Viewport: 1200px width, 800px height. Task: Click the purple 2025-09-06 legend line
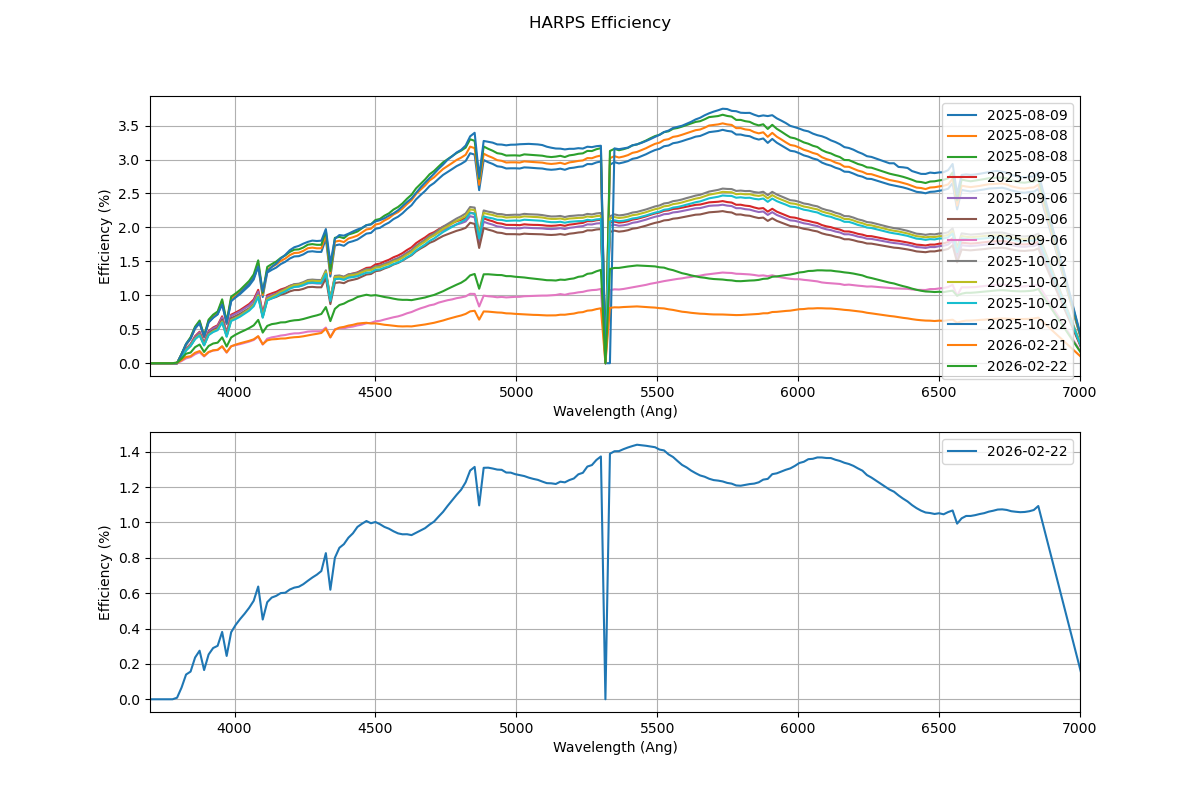pos(965,198)
